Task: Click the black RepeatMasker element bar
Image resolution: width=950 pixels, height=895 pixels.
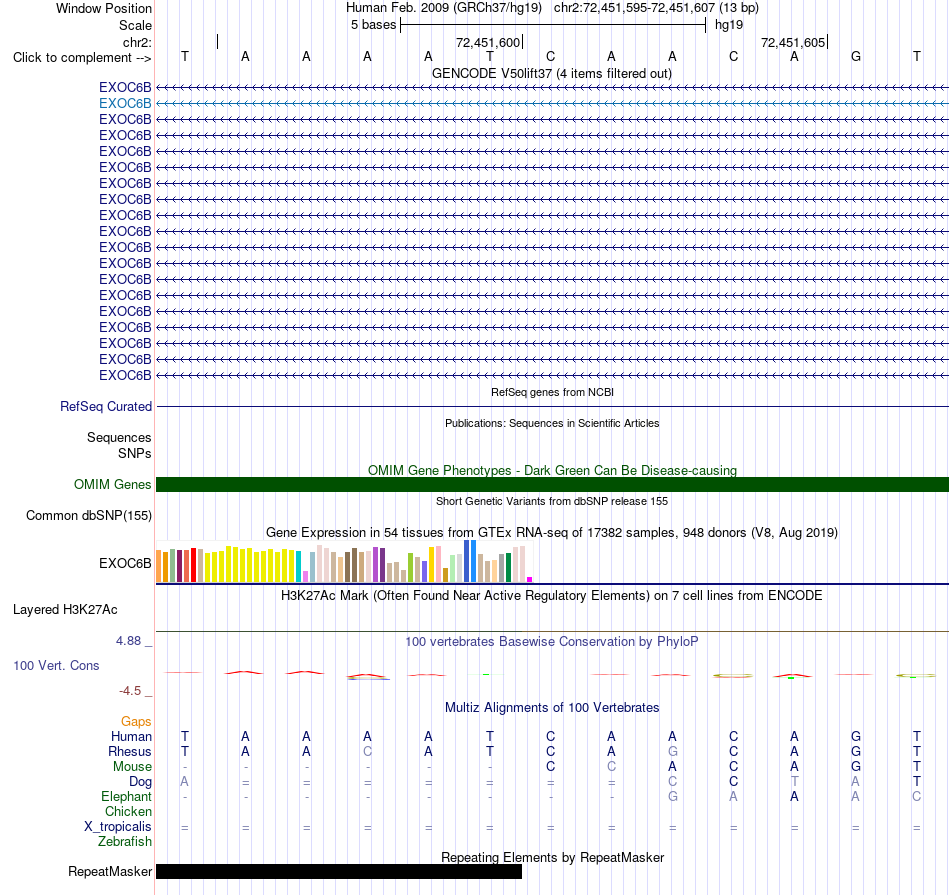Action: click(339, 871)
